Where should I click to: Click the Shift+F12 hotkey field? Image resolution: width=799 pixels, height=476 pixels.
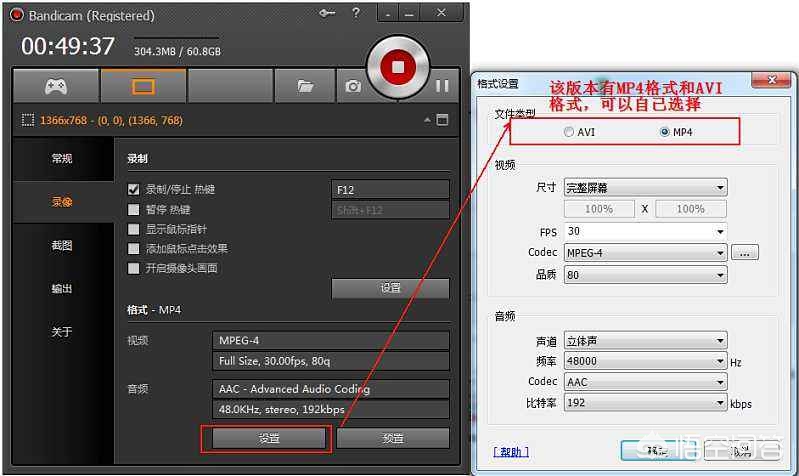(x=390, y=210)
